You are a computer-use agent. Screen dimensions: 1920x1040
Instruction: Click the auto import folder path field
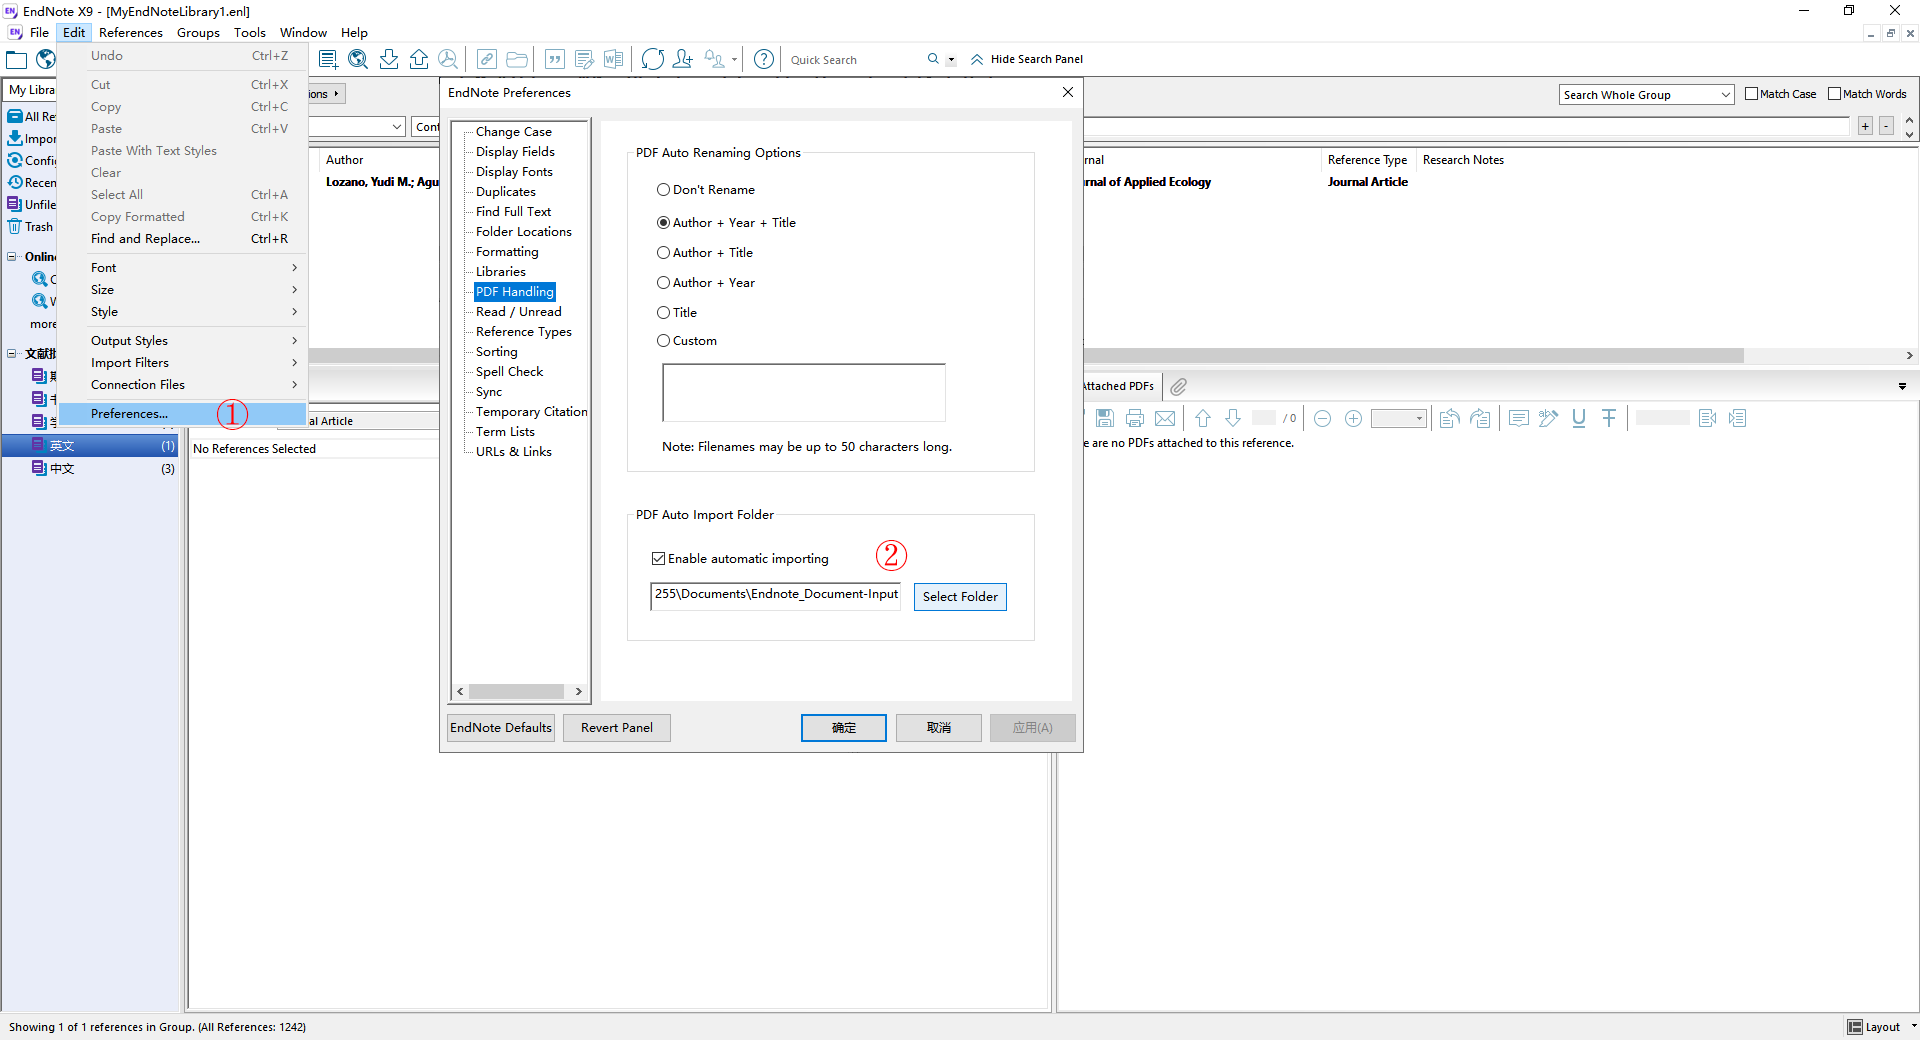pyautogui.click(x=776, y=596)
